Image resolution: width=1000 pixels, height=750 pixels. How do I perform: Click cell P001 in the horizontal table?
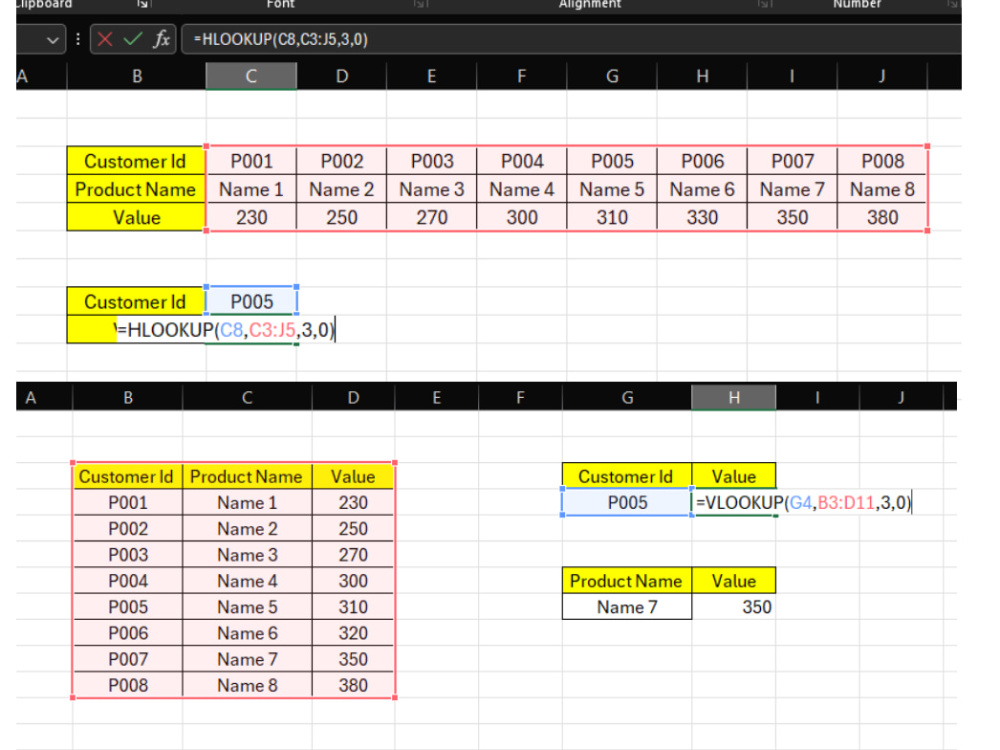251,161
